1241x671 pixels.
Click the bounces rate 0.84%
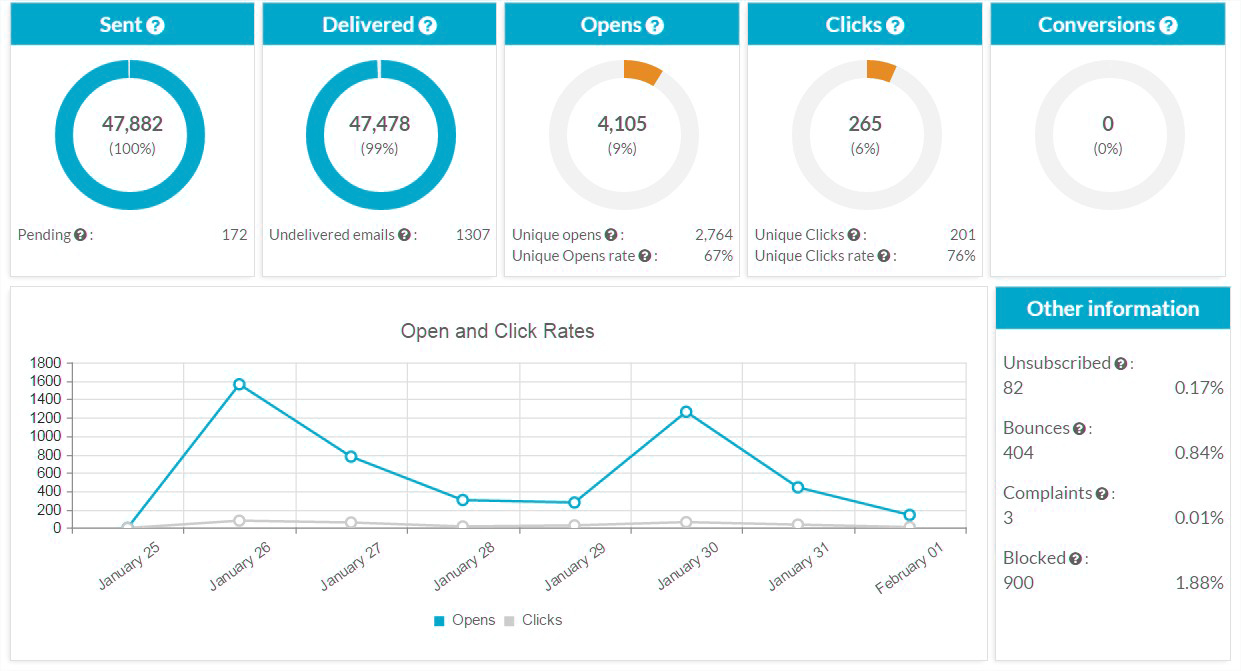(1199, 453)
